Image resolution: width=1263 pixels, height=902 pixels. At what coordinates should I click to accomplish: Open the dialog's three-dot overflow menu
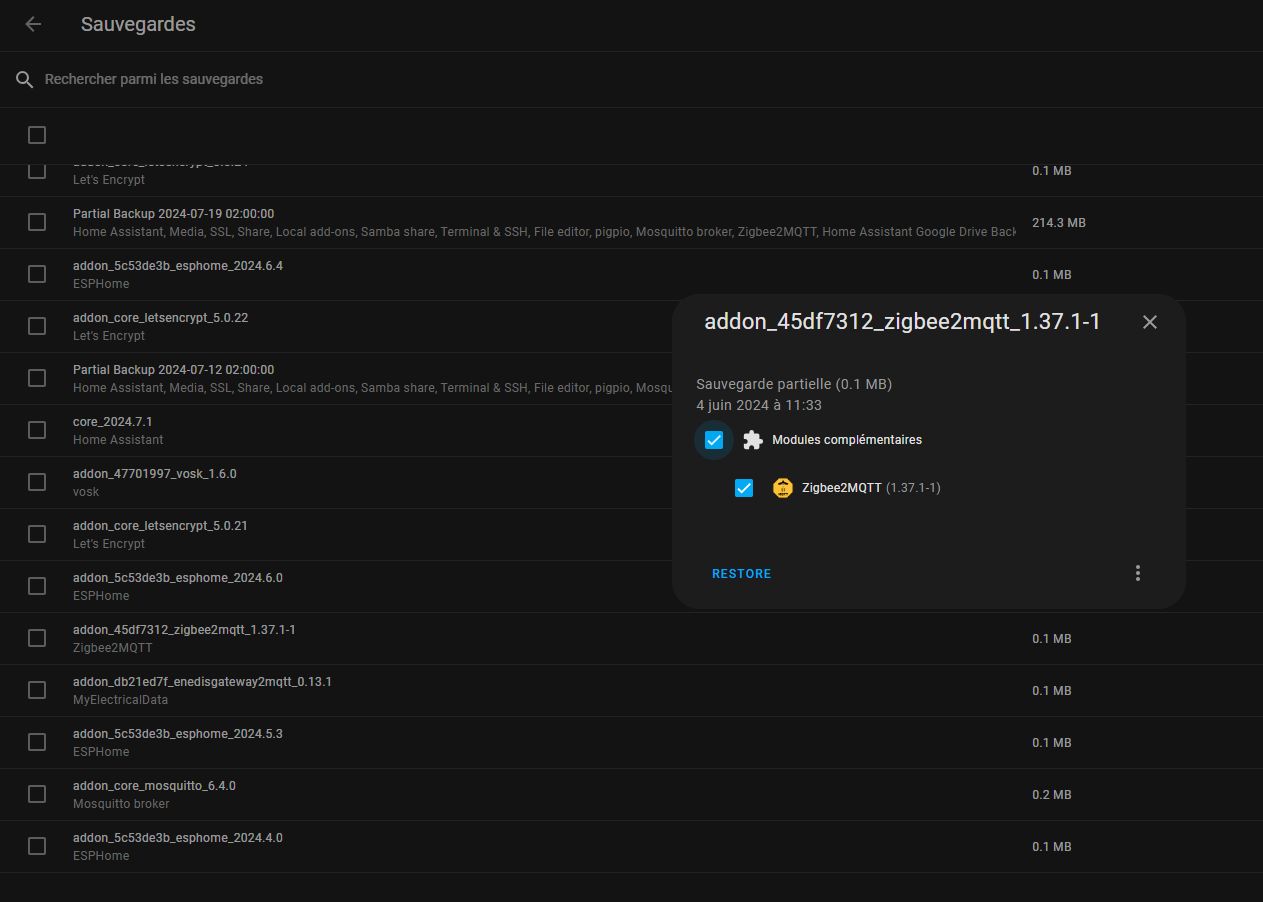click(1138, 573)
